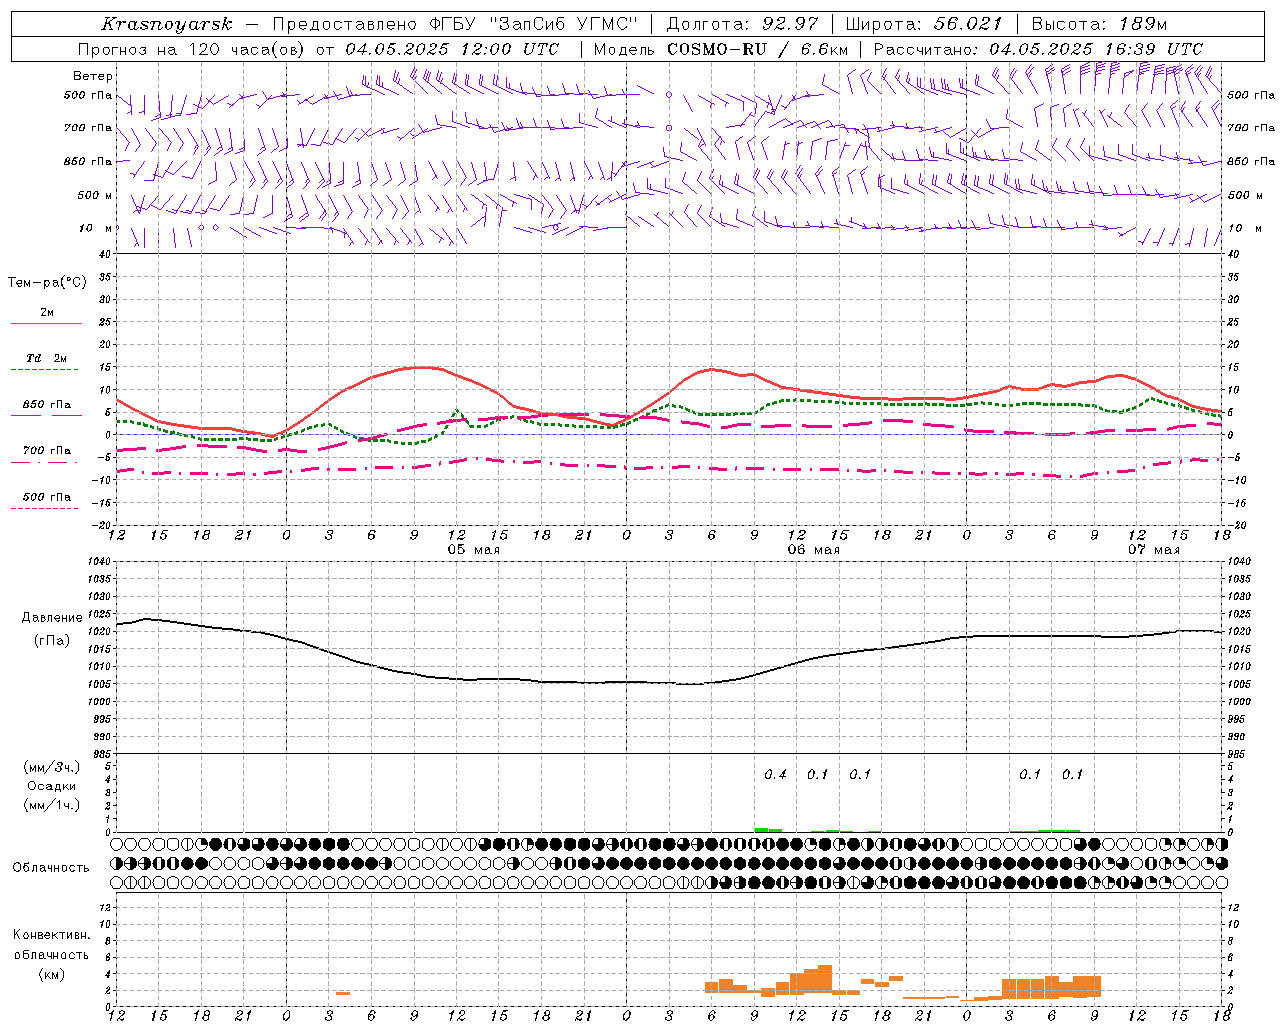Click the 07 мая date label
This screenshot has height=1024, width=1280.
1153,550
